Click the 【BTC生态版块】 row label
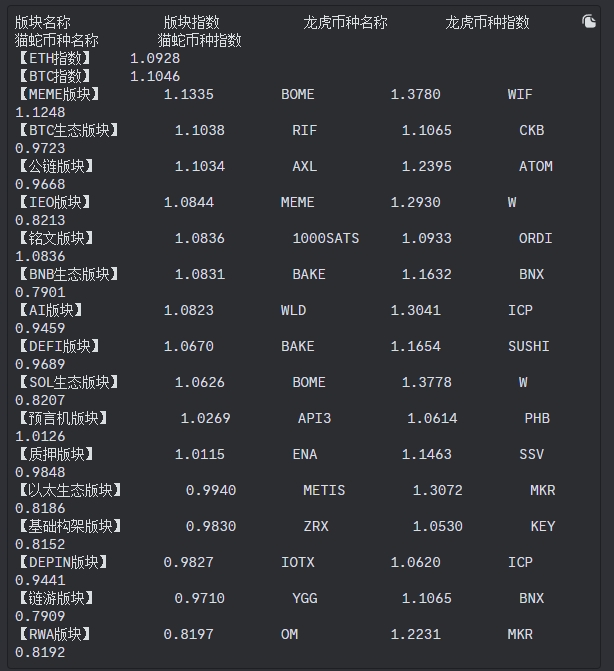Viewport: 614px width, 671px height. point(68,130)
